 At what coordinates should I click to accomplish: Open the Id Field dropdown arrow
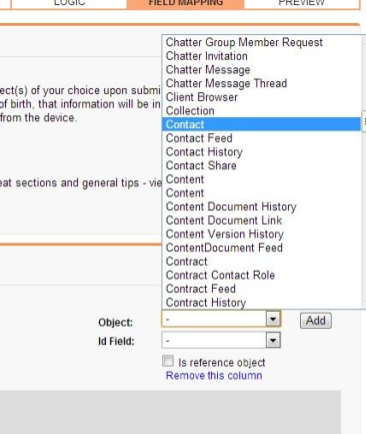(x=273, y=340)
